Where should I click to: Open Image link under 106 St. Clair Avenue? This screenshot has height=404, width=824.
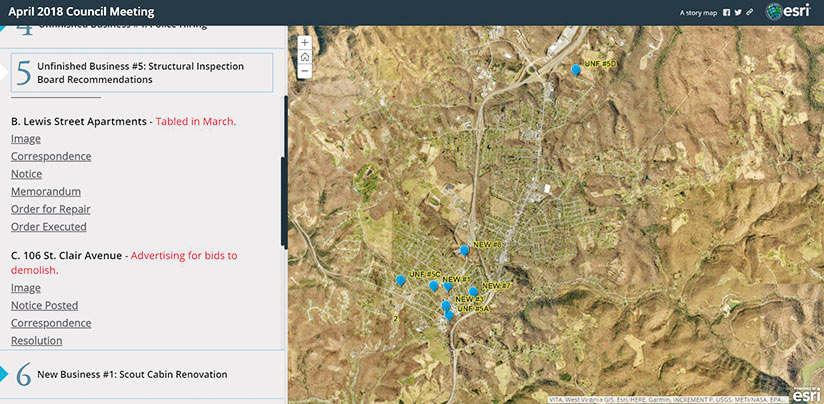coord(26,288)
